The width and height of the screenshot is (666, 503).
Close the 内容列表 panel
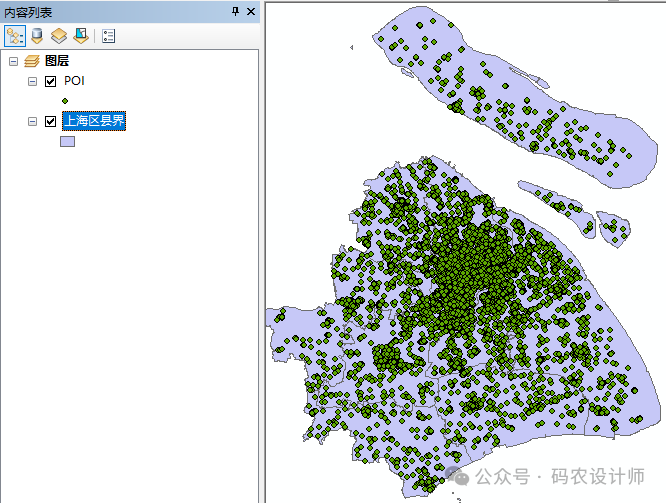coord(250,11)
